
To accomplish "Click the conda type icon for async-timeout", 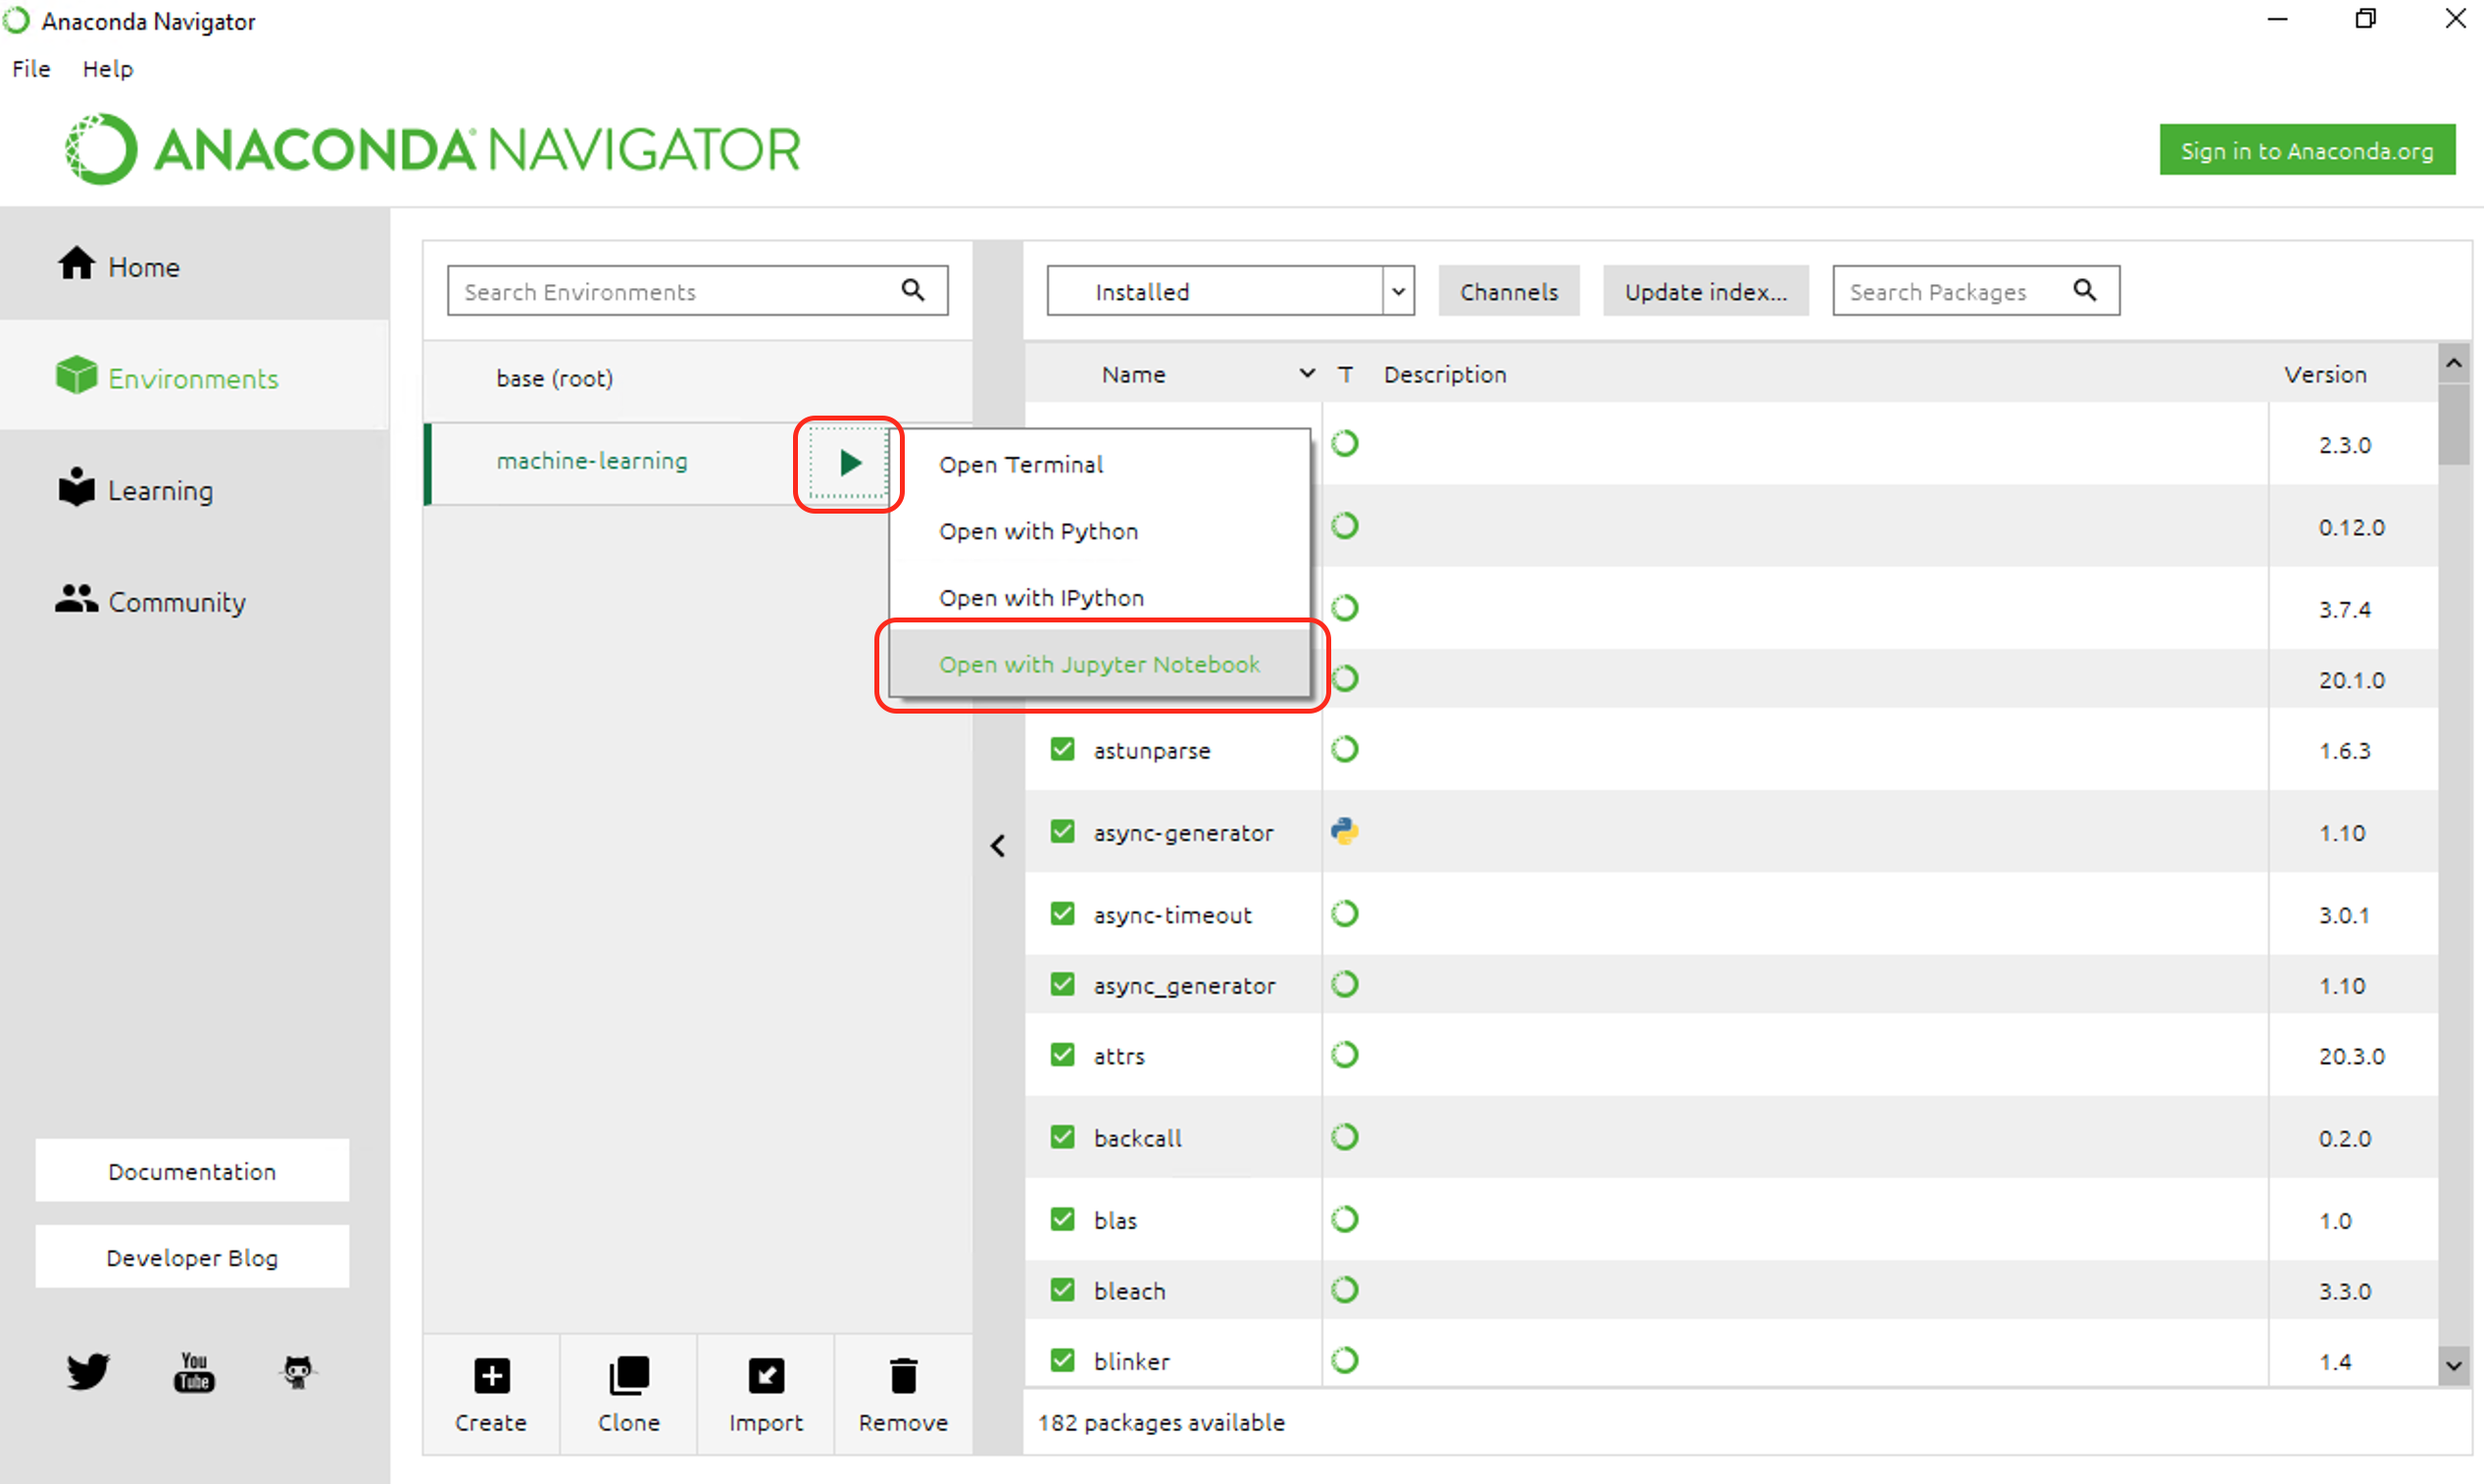I will 1345,914.
